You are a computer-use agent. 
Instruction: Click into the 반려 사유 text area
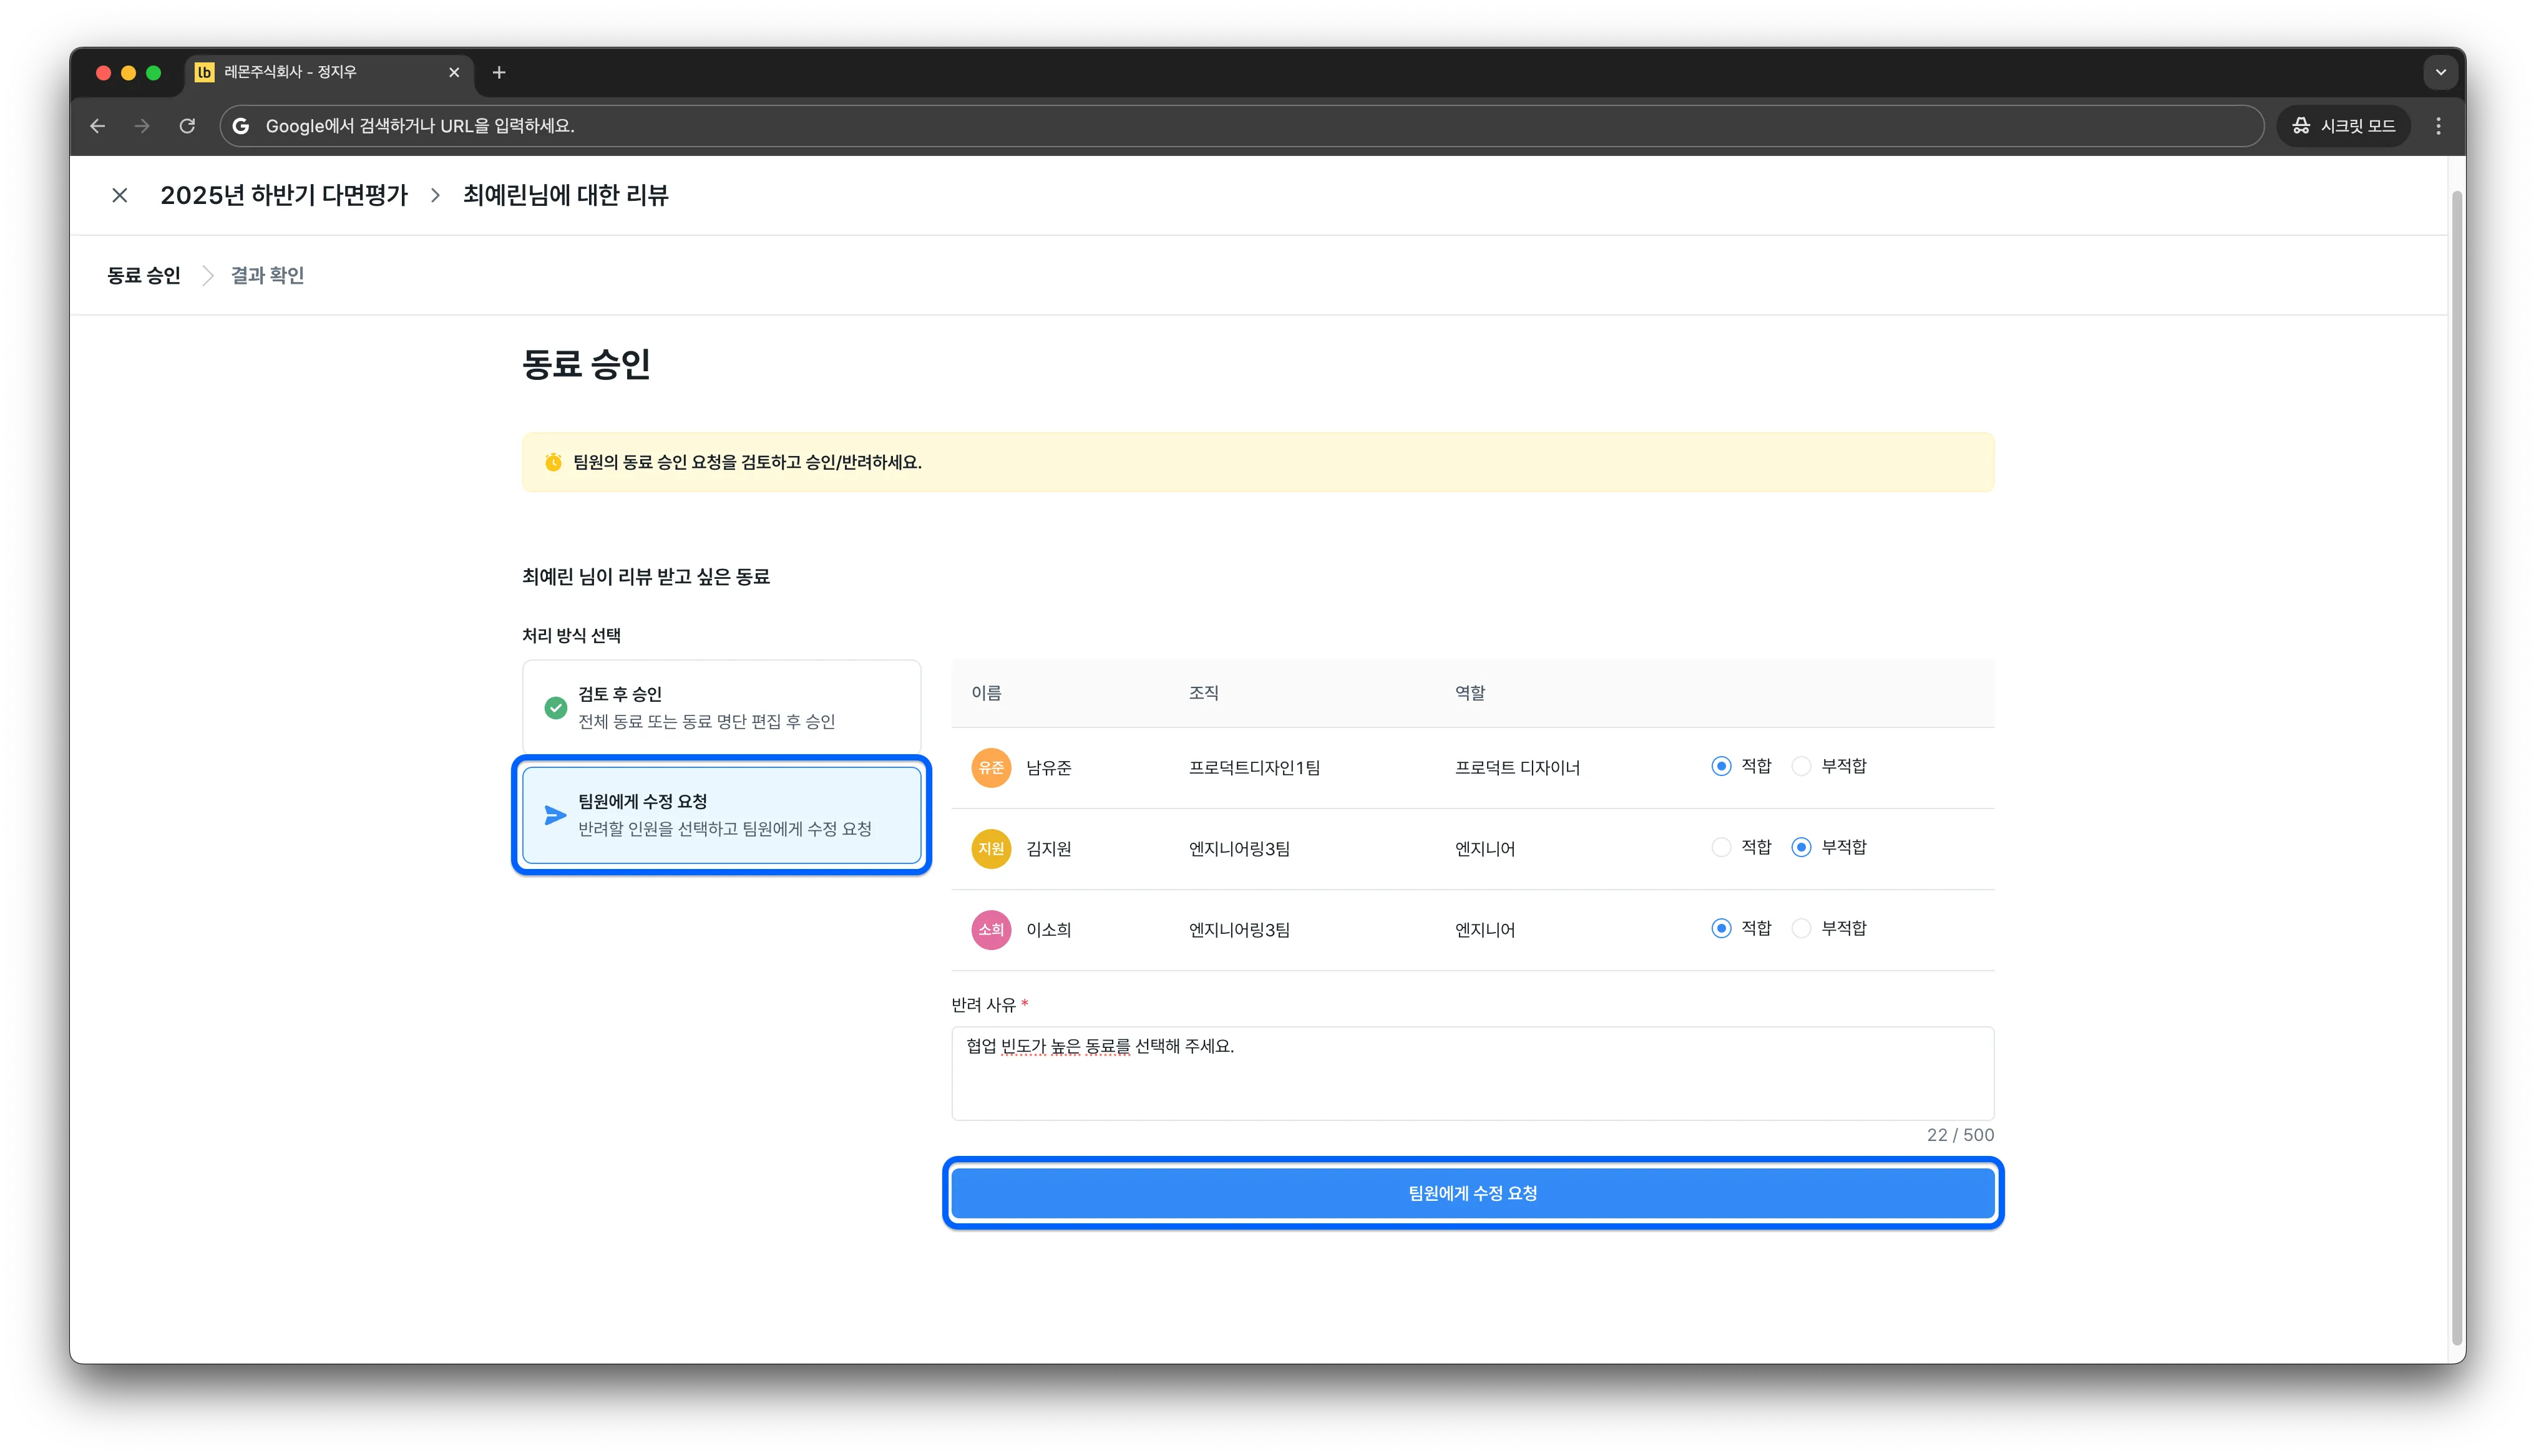[x=1472, y=1073]
